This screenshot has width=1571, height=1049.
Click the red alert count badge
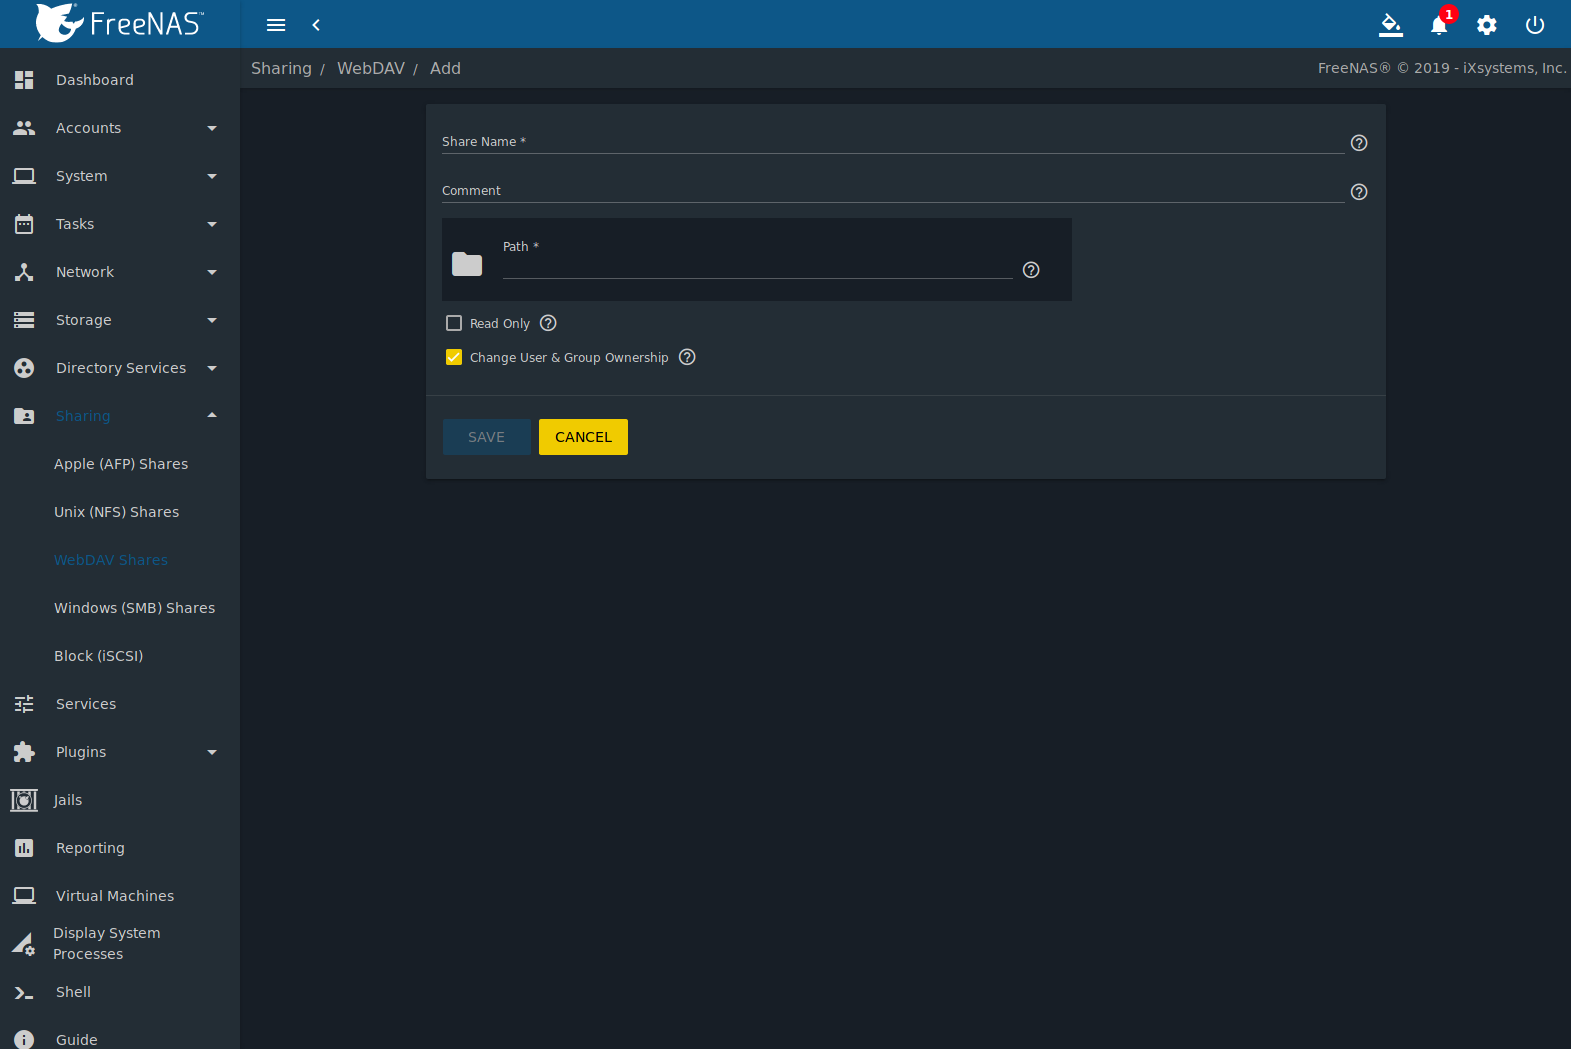[1448, 14]
